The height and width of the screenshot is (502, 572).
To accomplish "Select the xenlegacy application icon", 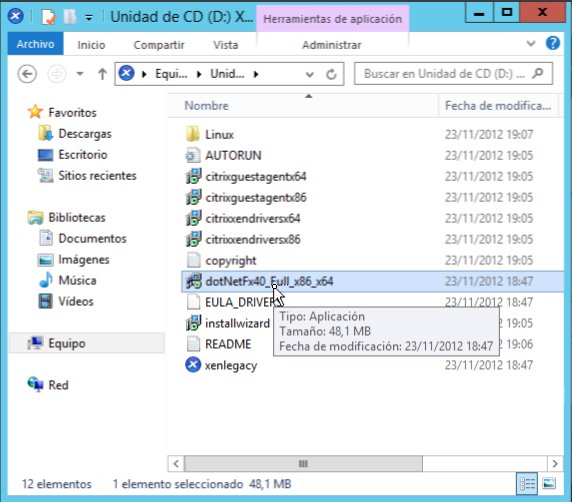I will point(193,365).
